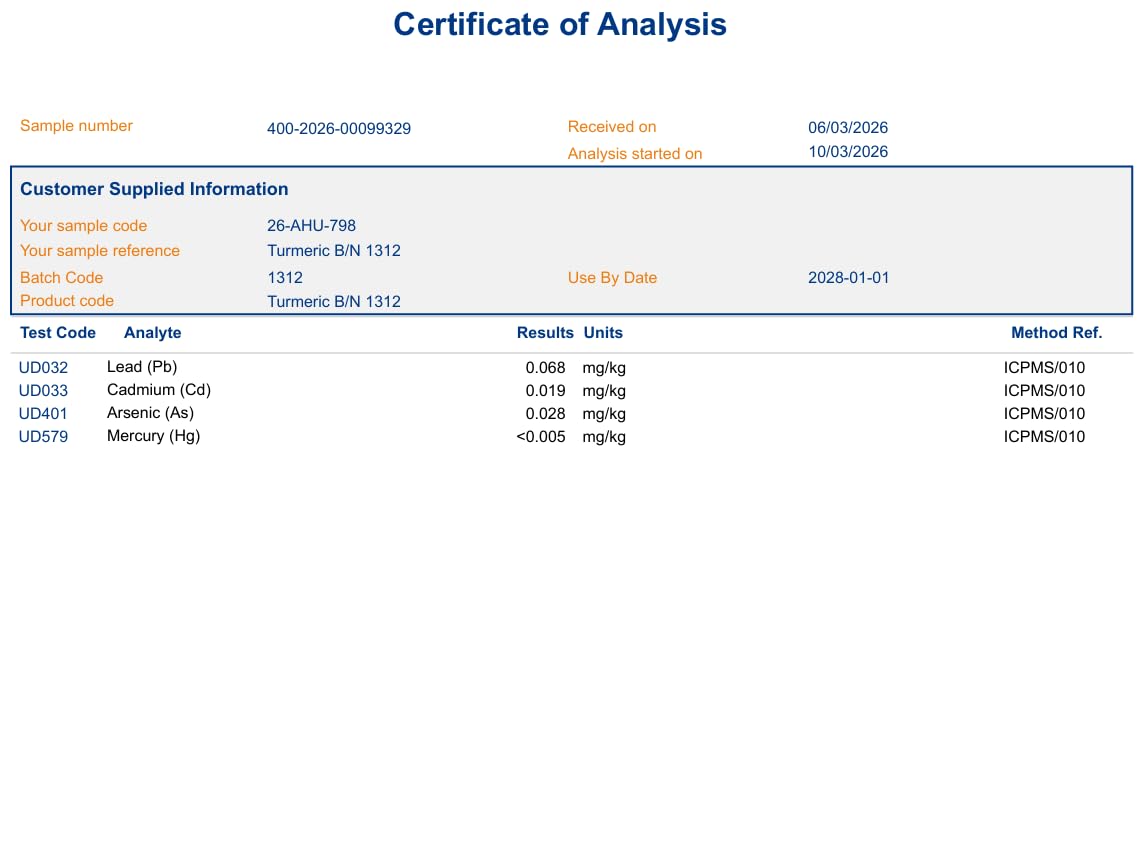The height and width of the screenshot is (841, 1147).
Task: Select the Arsenic (As) analyte
Action: tap(150, 413)
